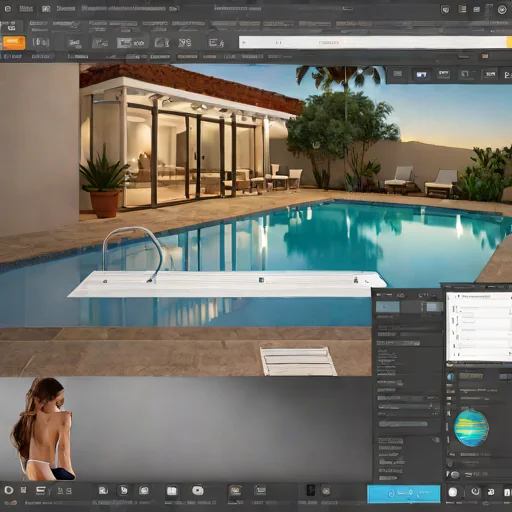Select the blue-highlighted icon in the viewport overlay

421,74
